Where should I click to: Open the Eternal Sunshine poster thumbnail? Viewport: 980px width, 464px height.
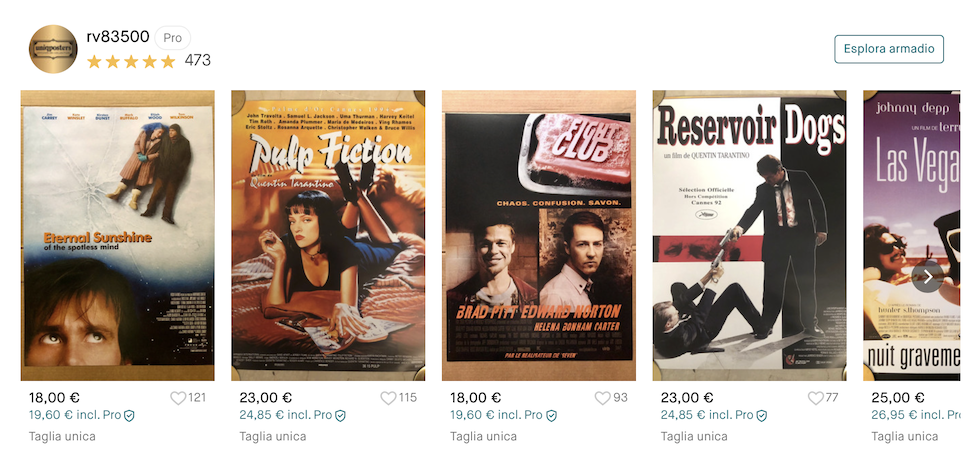[x=118, y=236]
